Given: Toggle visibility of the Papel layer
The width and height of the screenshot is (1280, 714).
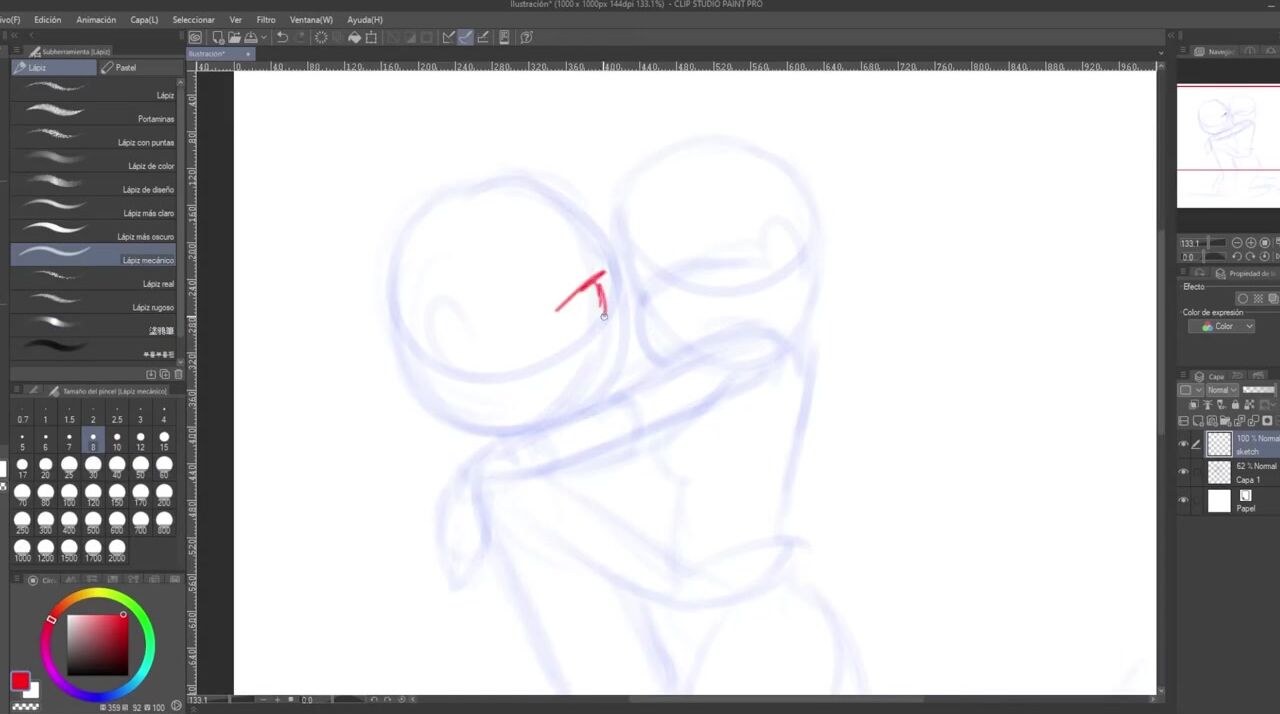Looking at the screenshot, I should coord(1184,500).
